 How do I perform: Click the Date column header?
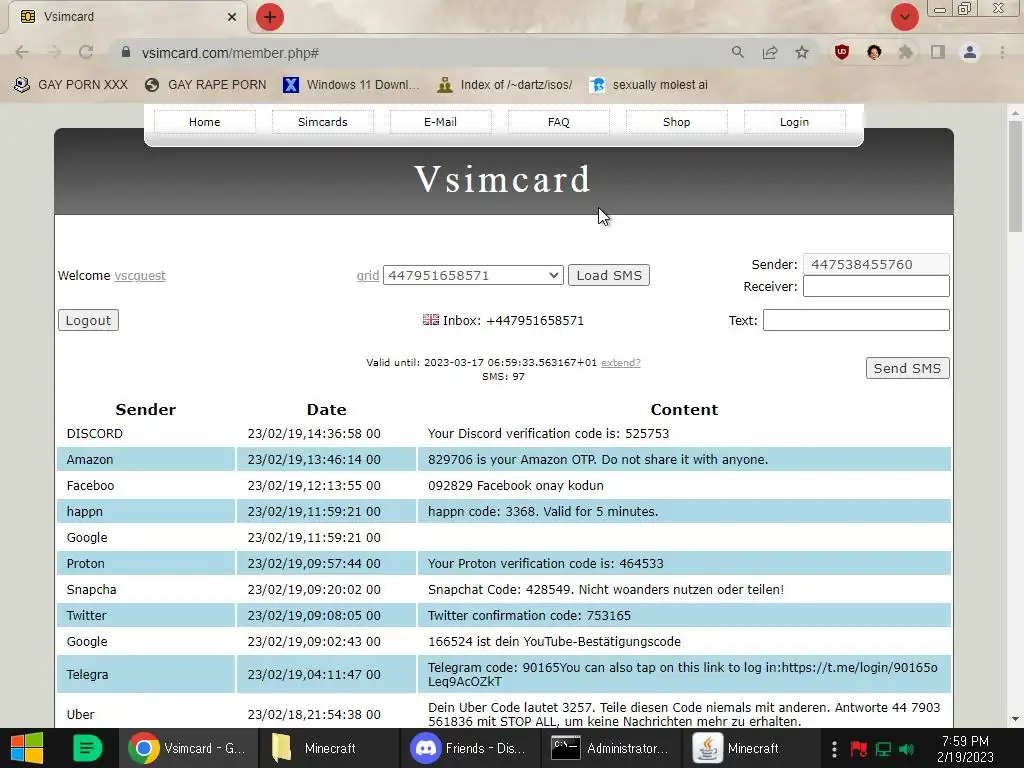(x=327, y=409)
